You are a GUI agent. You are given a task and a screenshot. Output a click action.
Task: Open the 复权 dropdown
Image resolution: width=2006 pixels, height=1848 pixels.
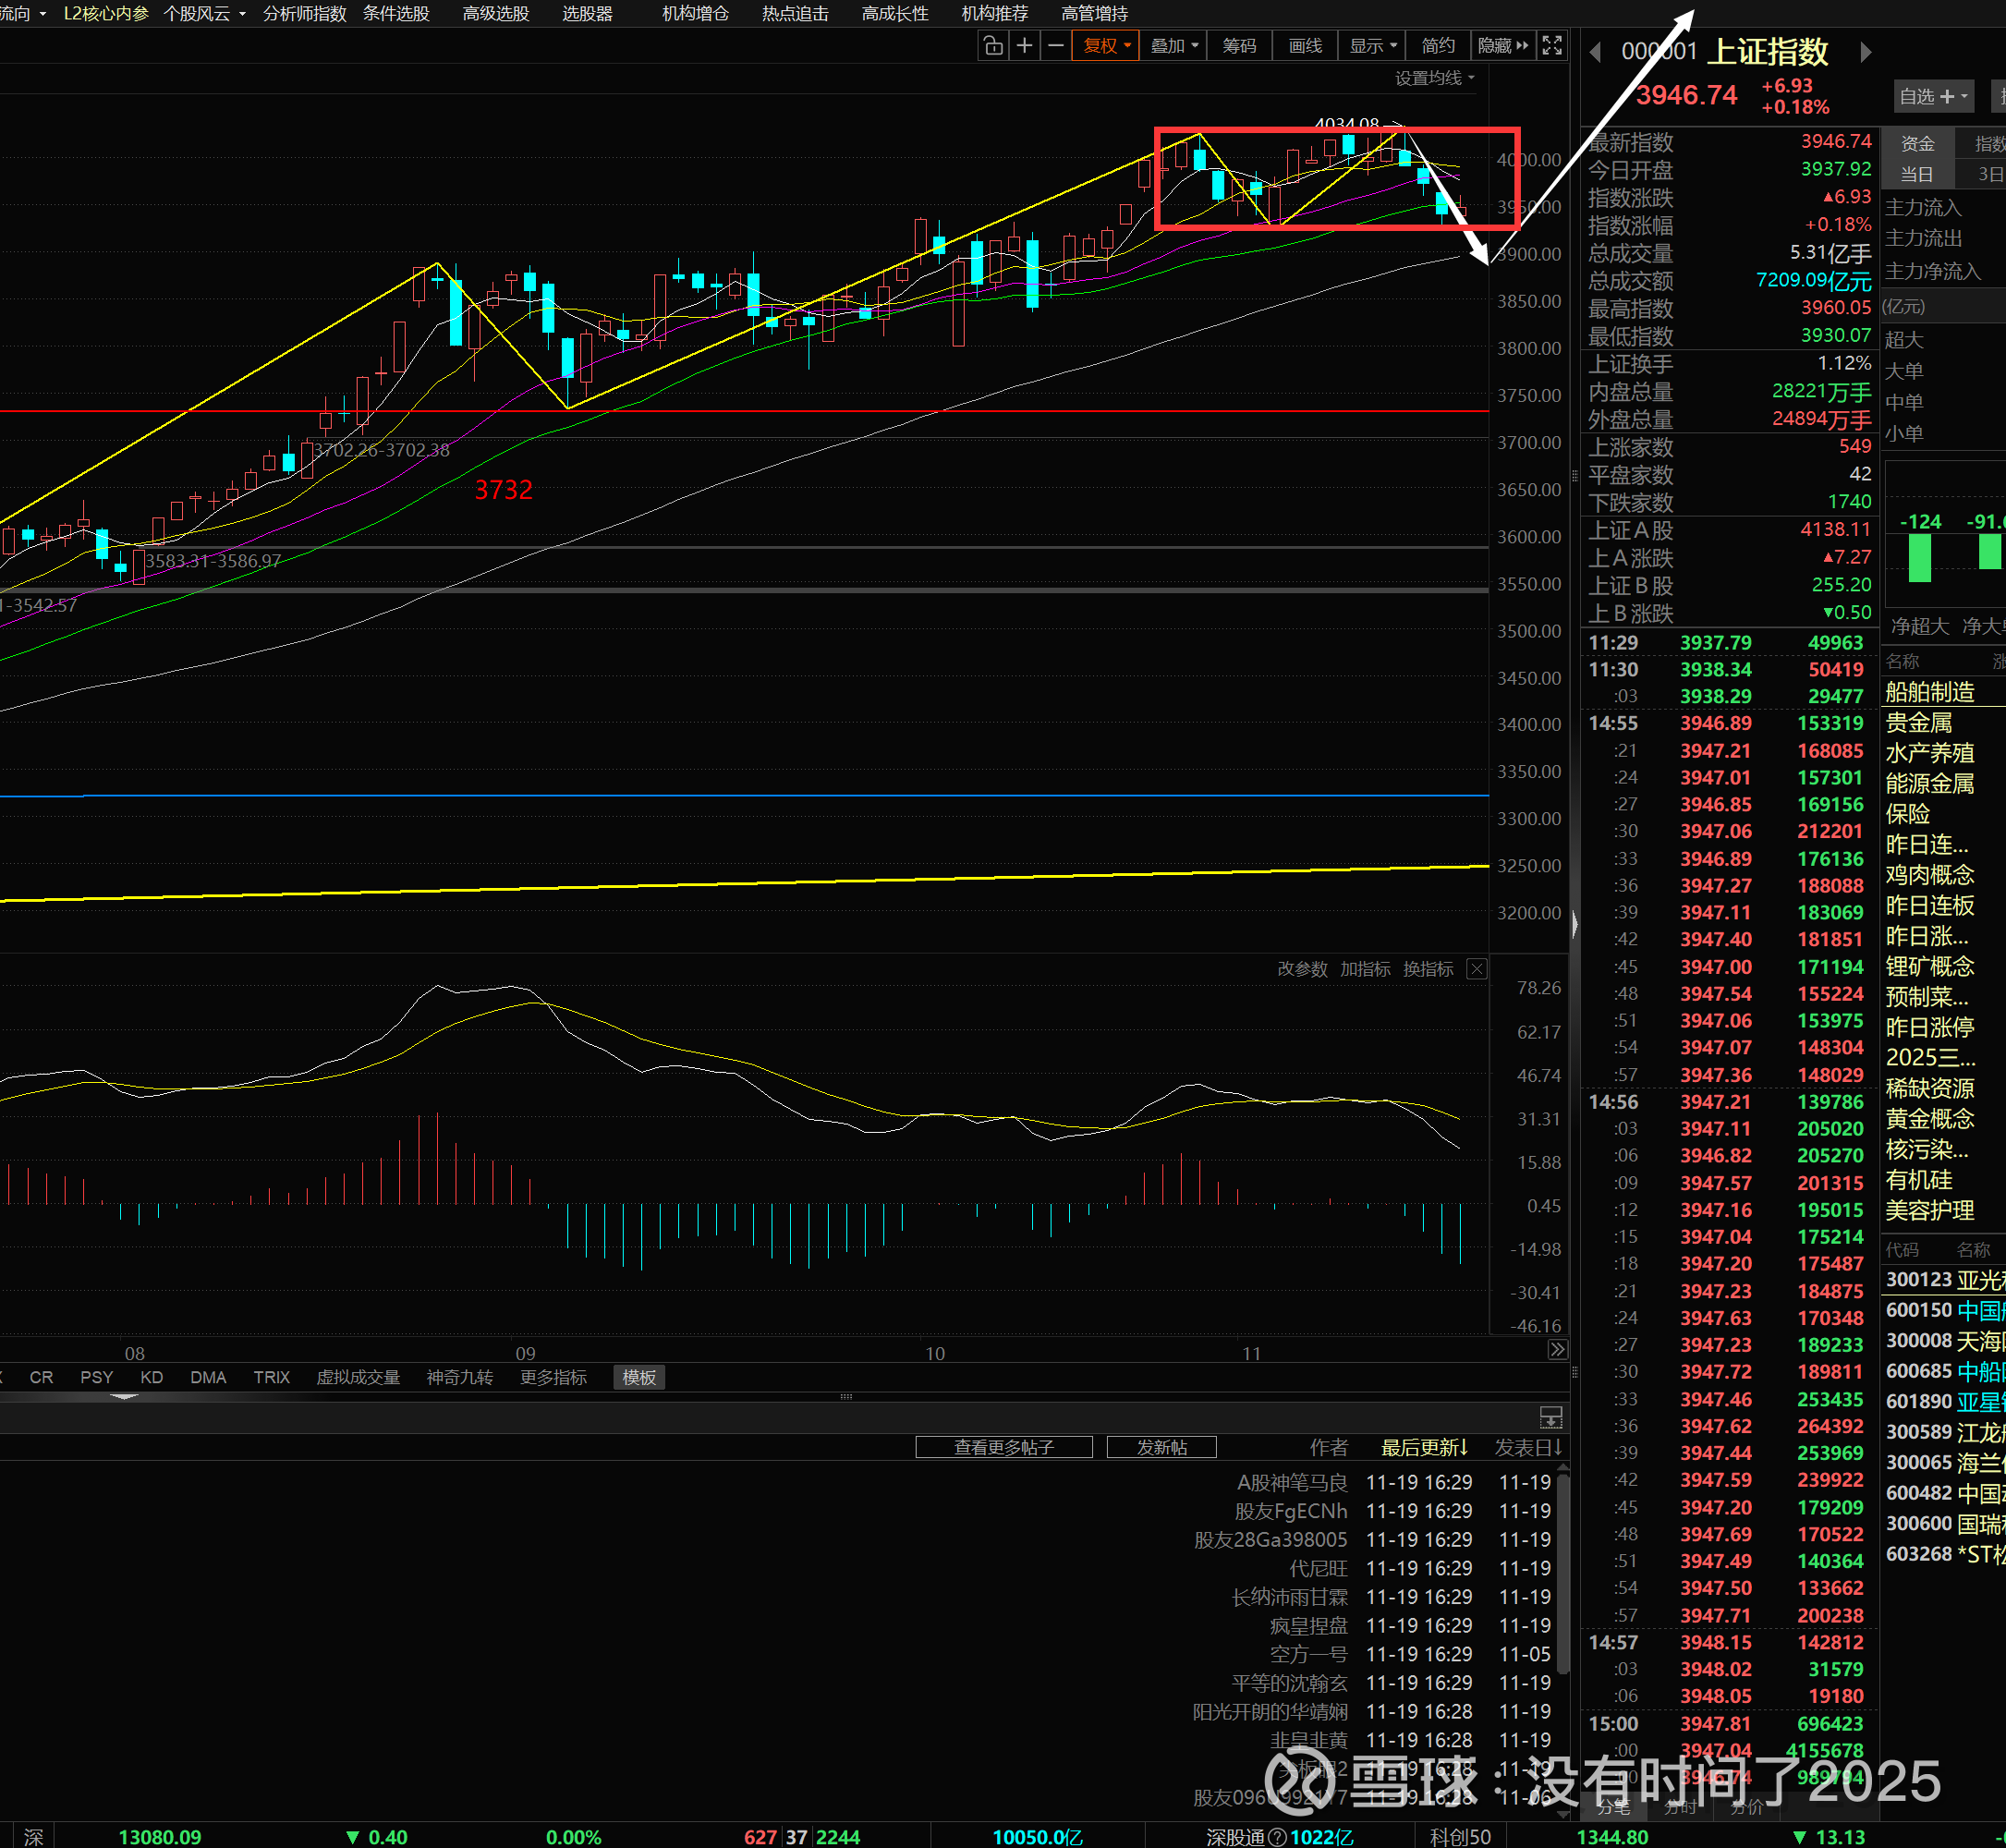1105,46
